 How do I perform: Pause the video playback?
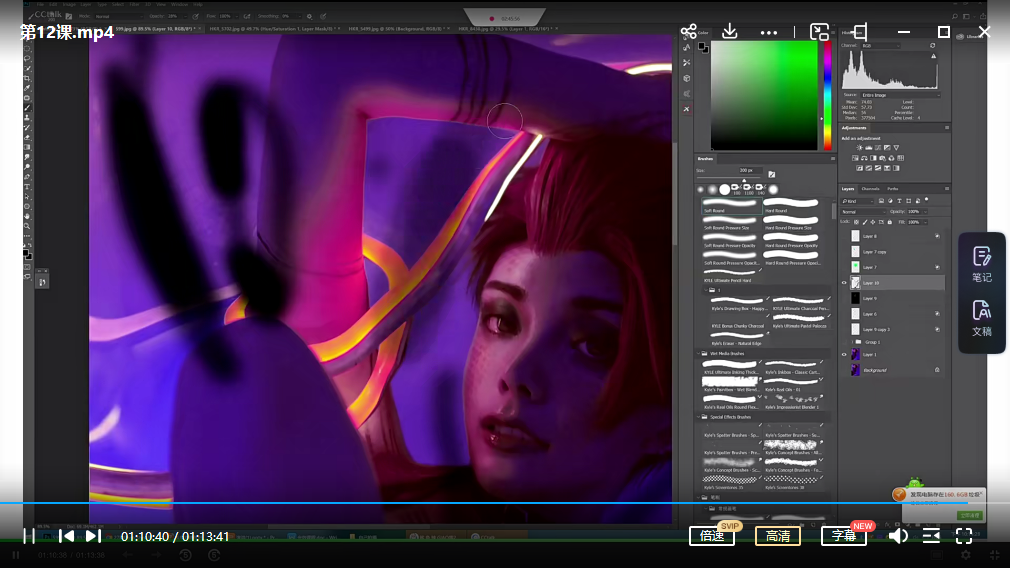pyautogui.click(x=28, y=536)
